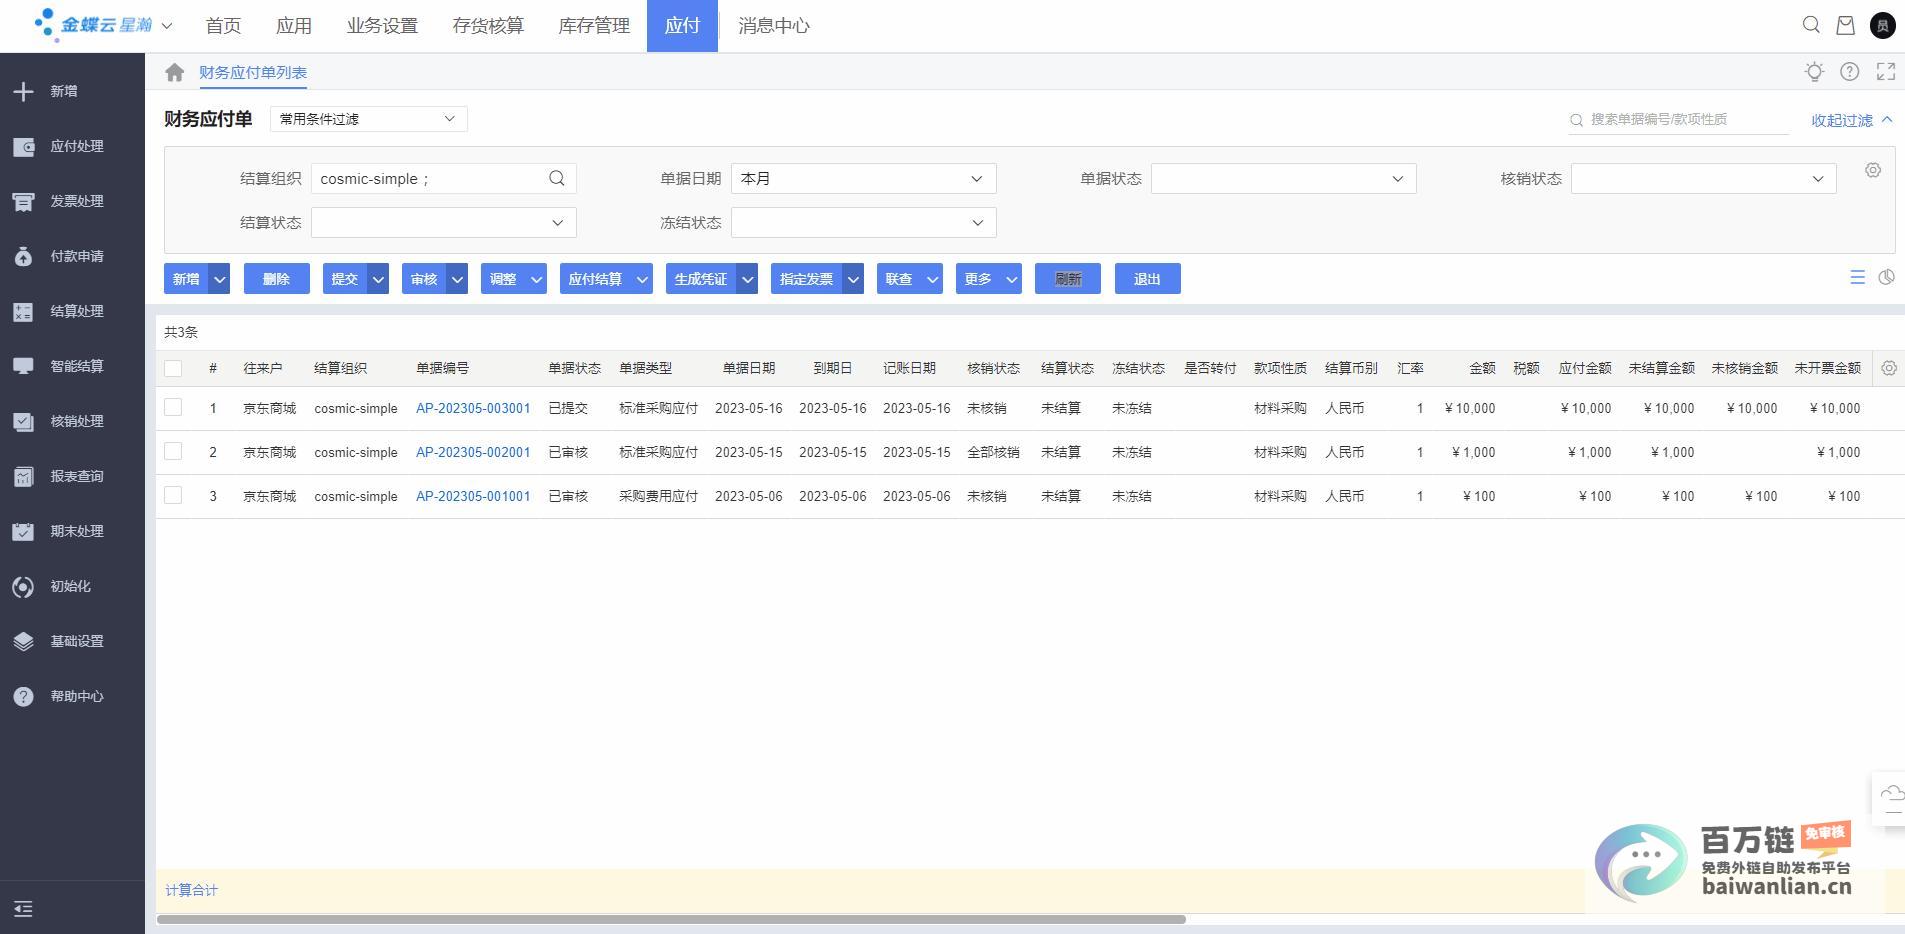Open 业务设置 top menu
Viewport: 1905px width, 934px height.
(x=382, y=26)
